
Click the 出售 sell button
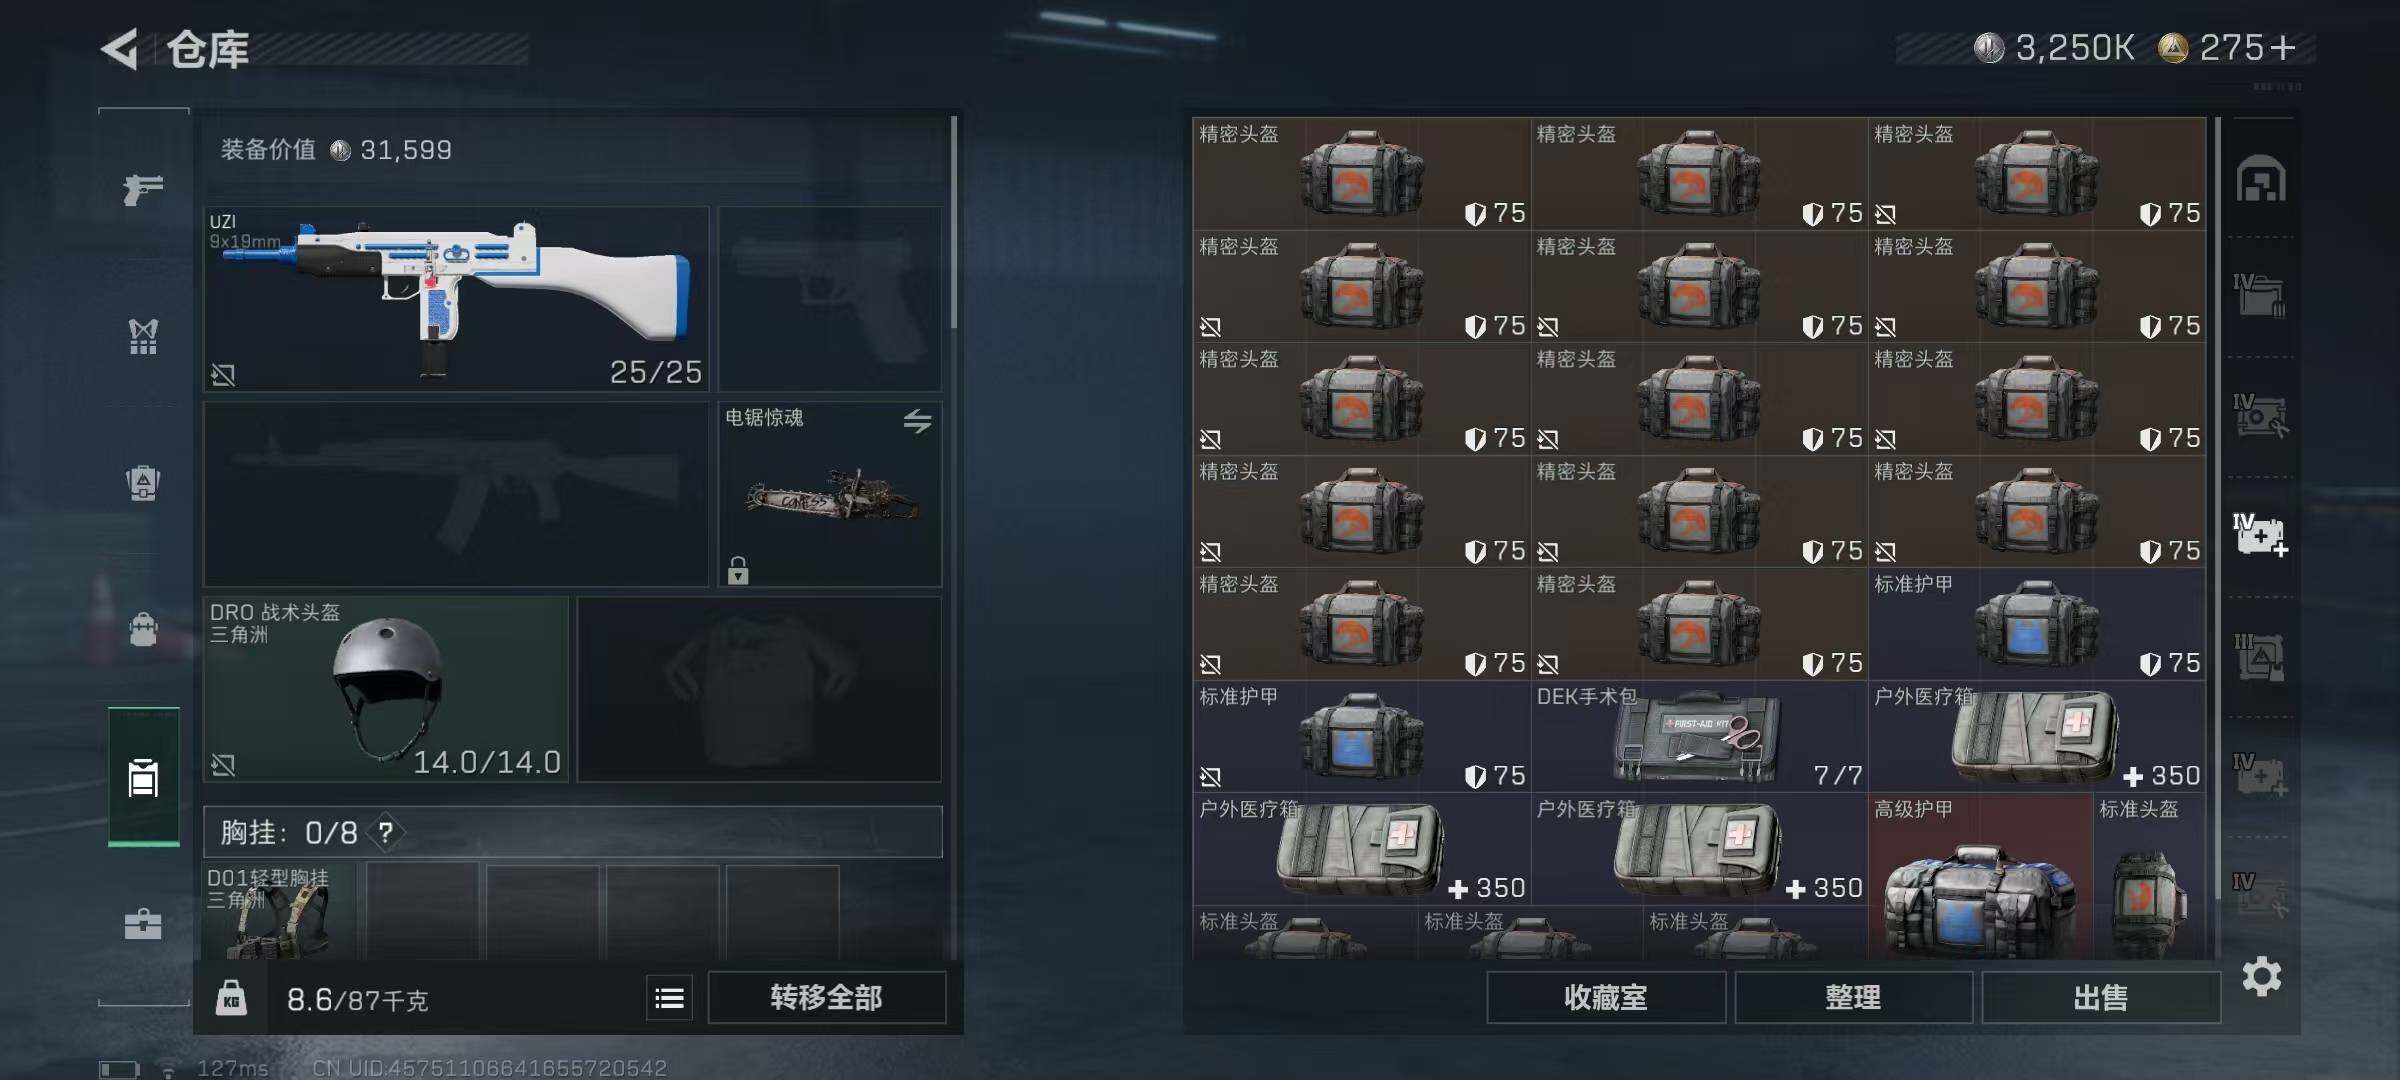coord(2101,998)
